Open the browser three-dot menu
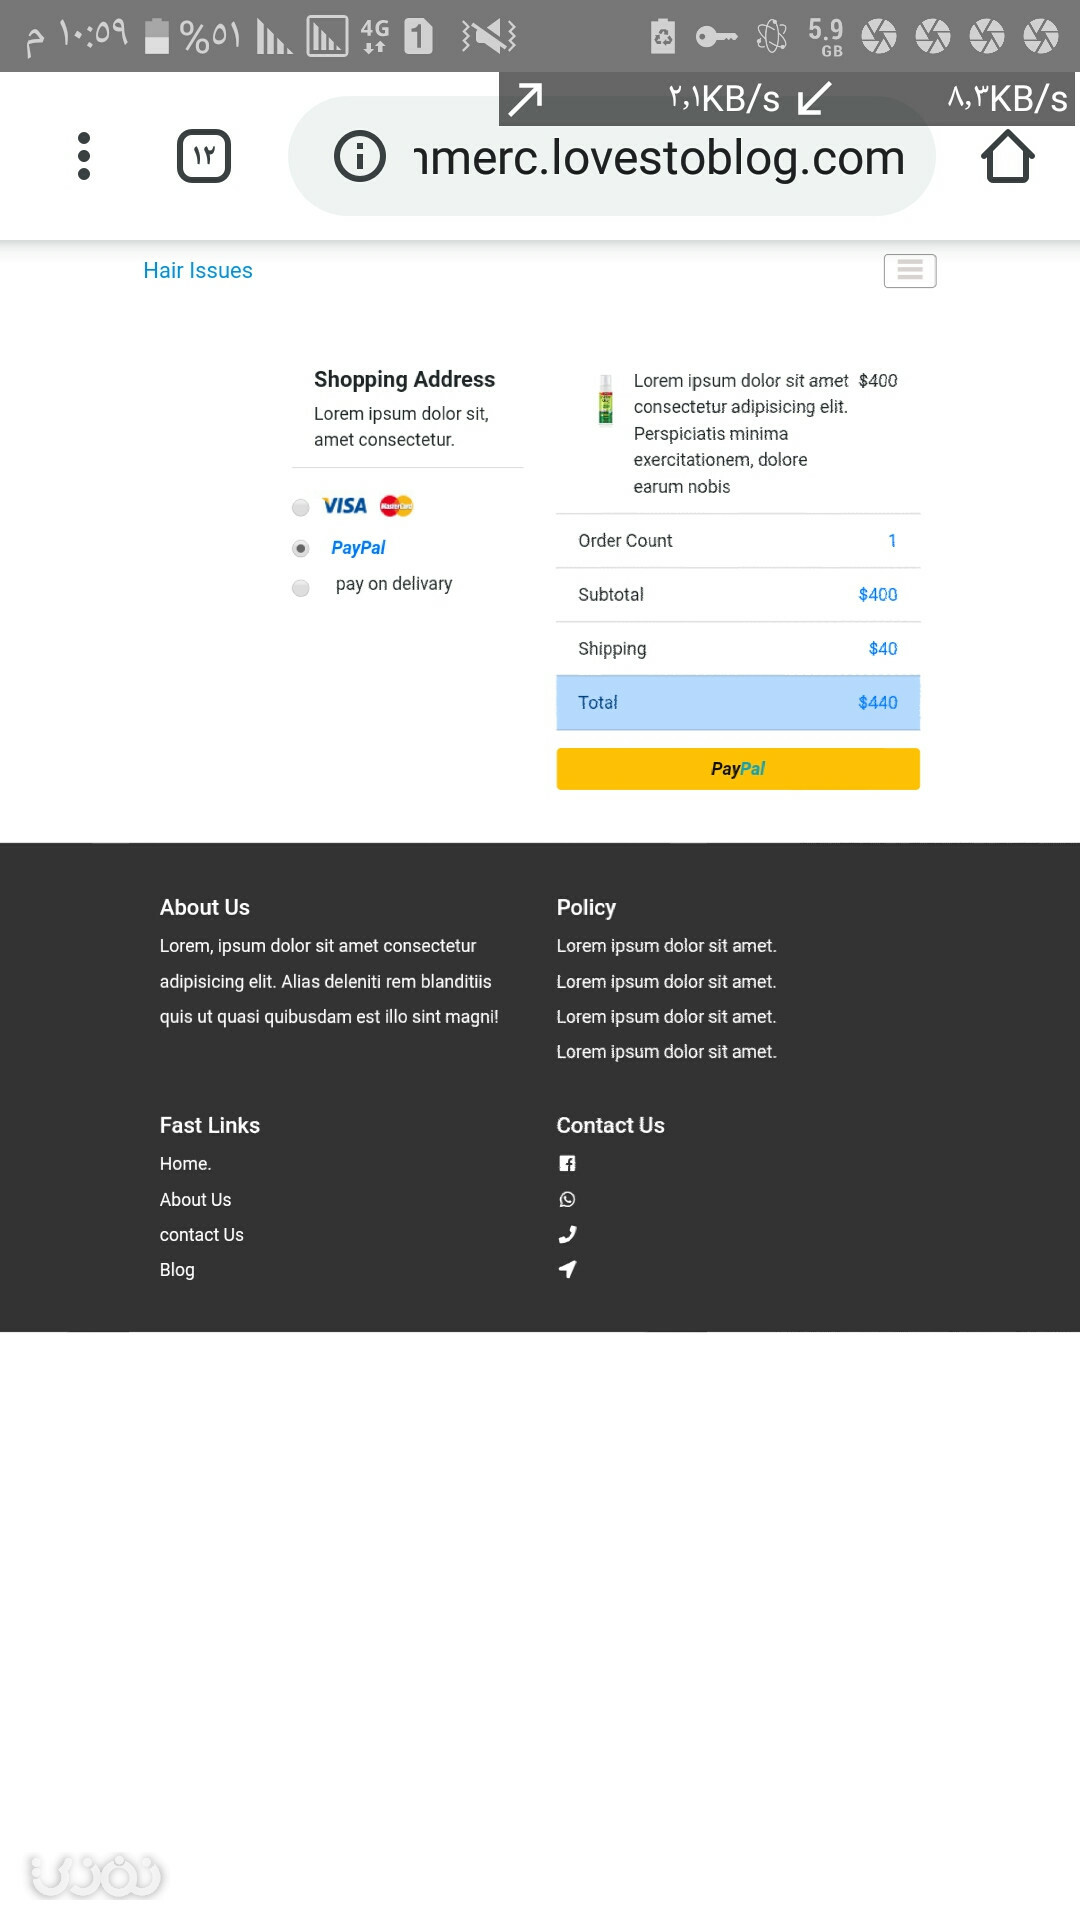The height and width of the screenshot is (1920, 1080). (x=84, y=156)
